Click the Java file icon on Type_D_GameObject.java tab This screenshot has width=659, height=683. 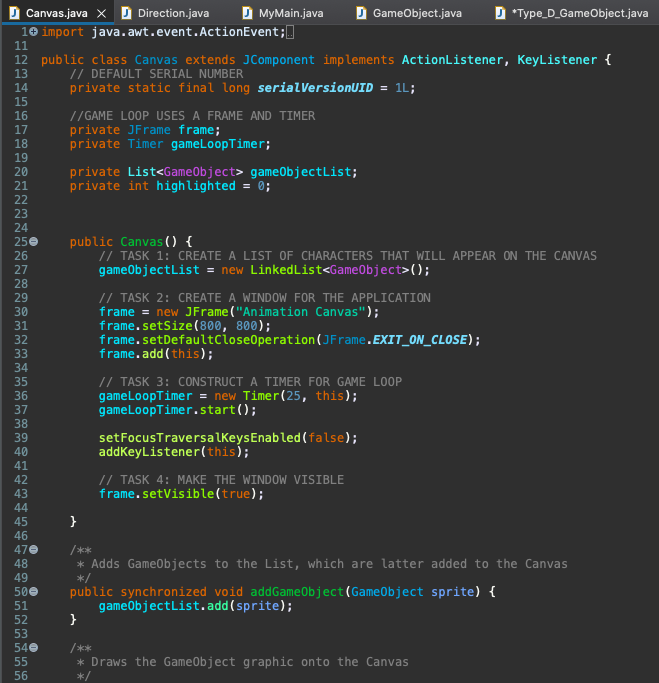[x=500, y=13]
